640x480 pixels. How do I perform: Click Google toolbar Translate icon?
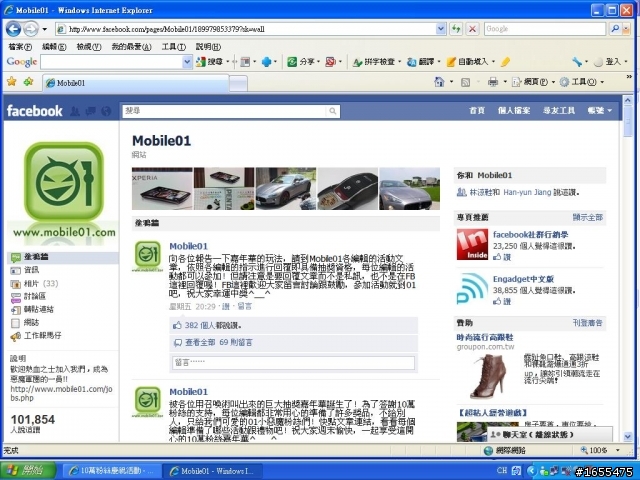[x=412, y=62]
